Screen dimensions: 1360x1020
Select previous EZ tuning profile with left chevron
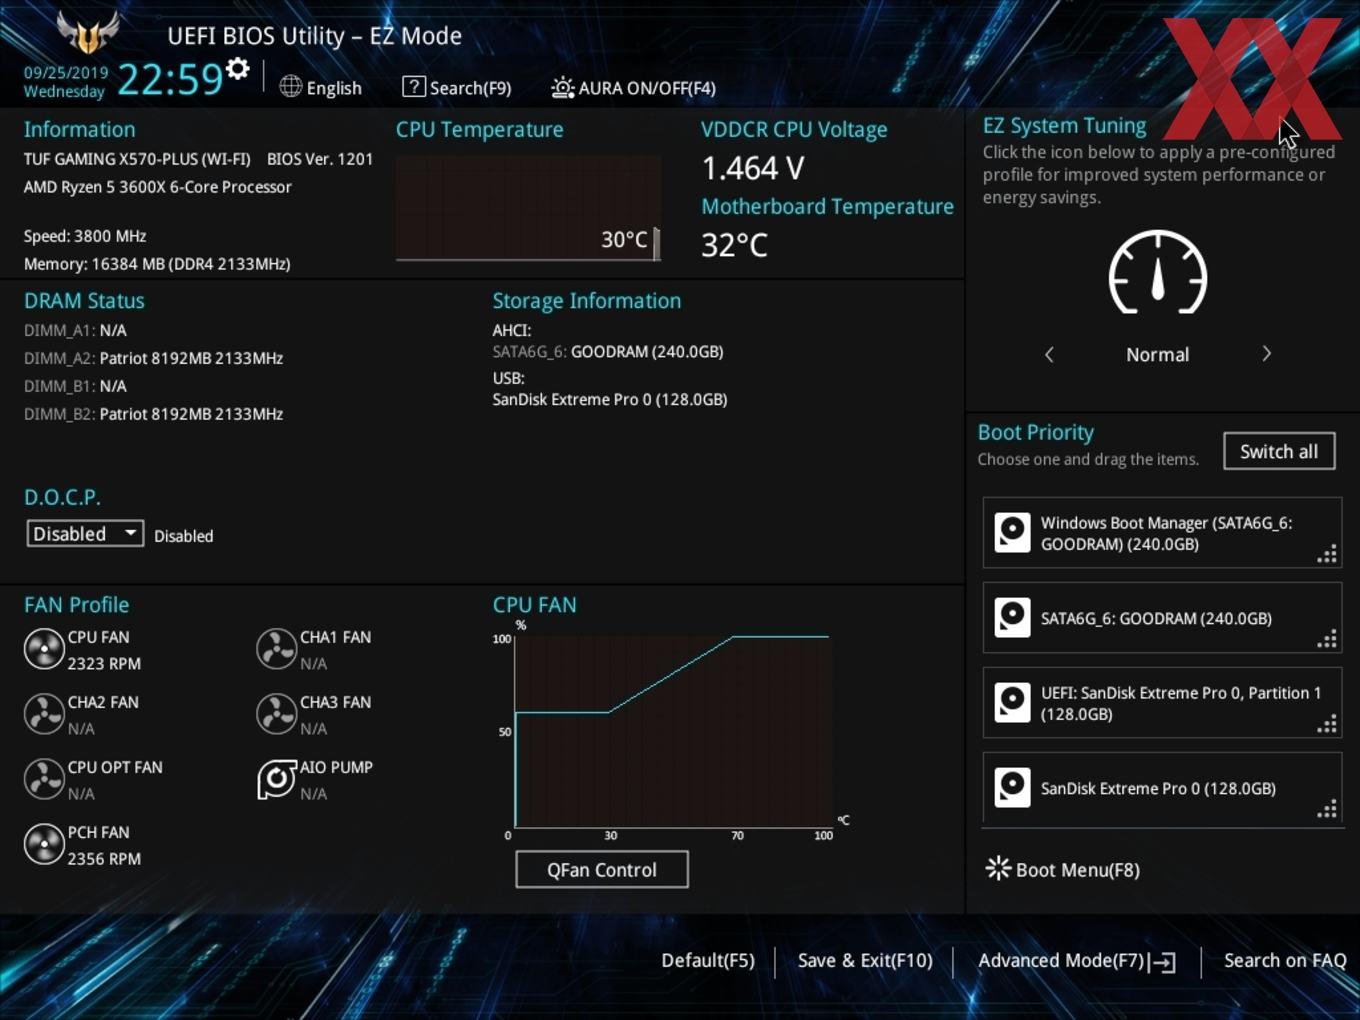(x=1049, y=354)
